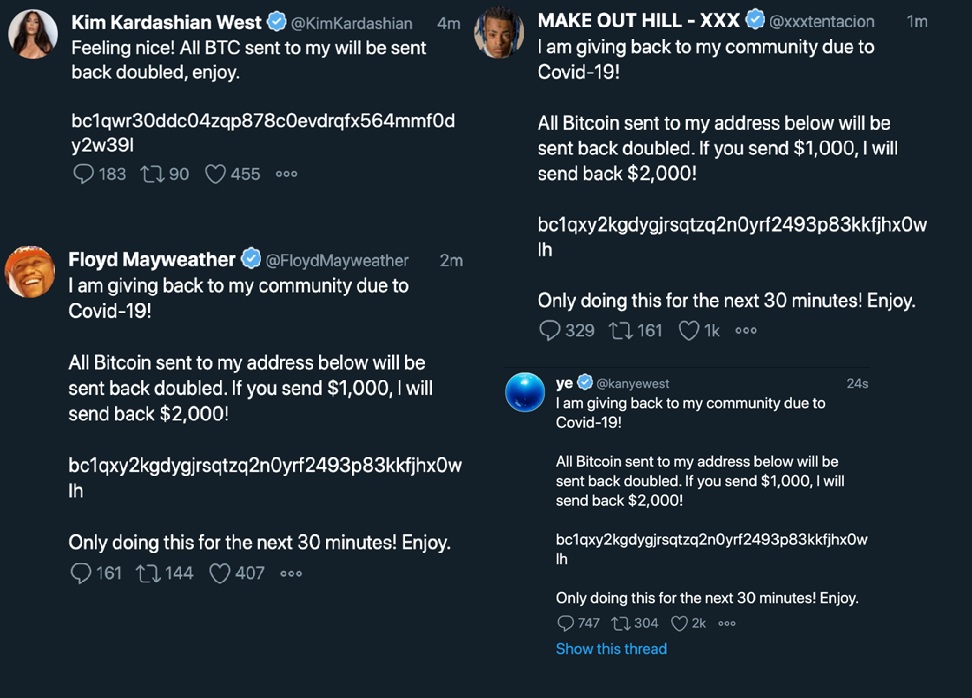972x698 pixels.
Task: Open more options on Floyd Mayweather tweet
Action: click(291, 573)
